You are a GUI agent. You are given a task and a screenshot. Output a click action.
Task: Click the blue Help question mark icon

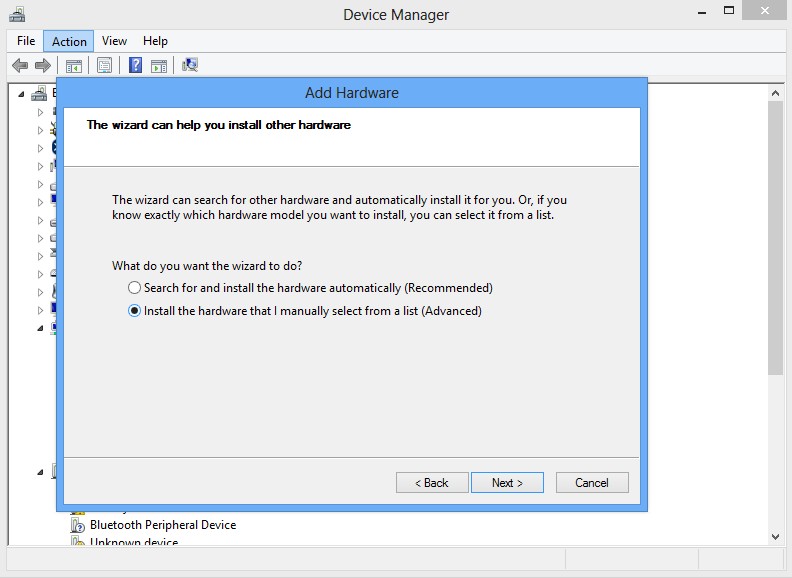(x=135, y=65)
